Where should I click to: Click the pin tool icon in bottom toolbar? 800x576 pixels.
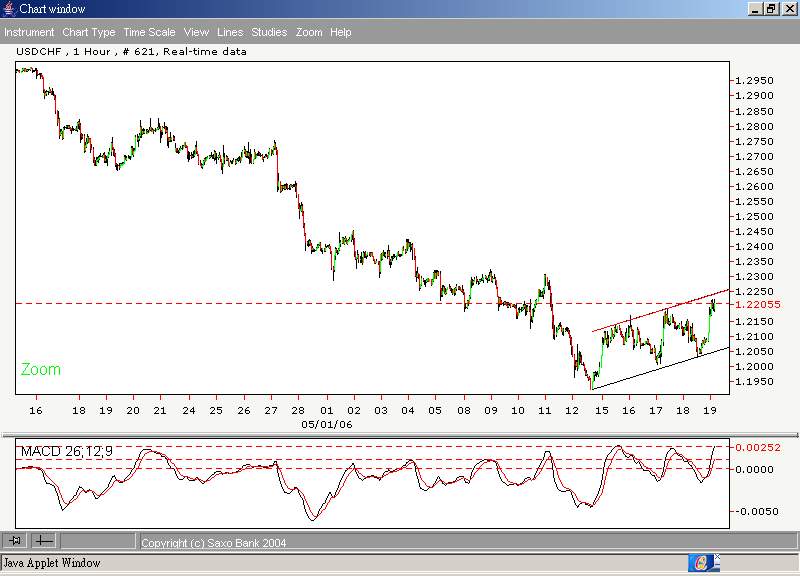tap(15, 540)
